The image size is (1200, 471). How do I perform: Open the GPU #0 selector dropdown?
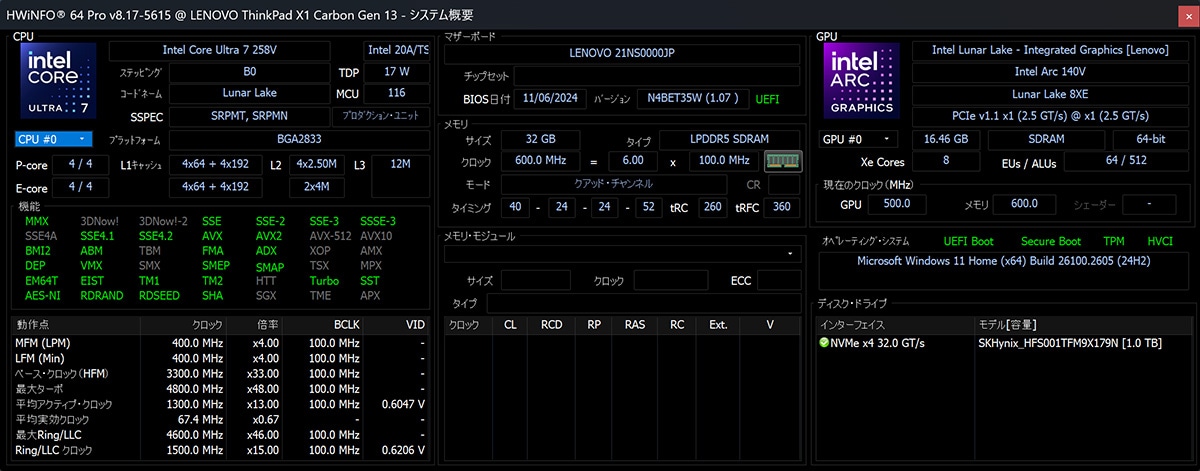point(860,139)
